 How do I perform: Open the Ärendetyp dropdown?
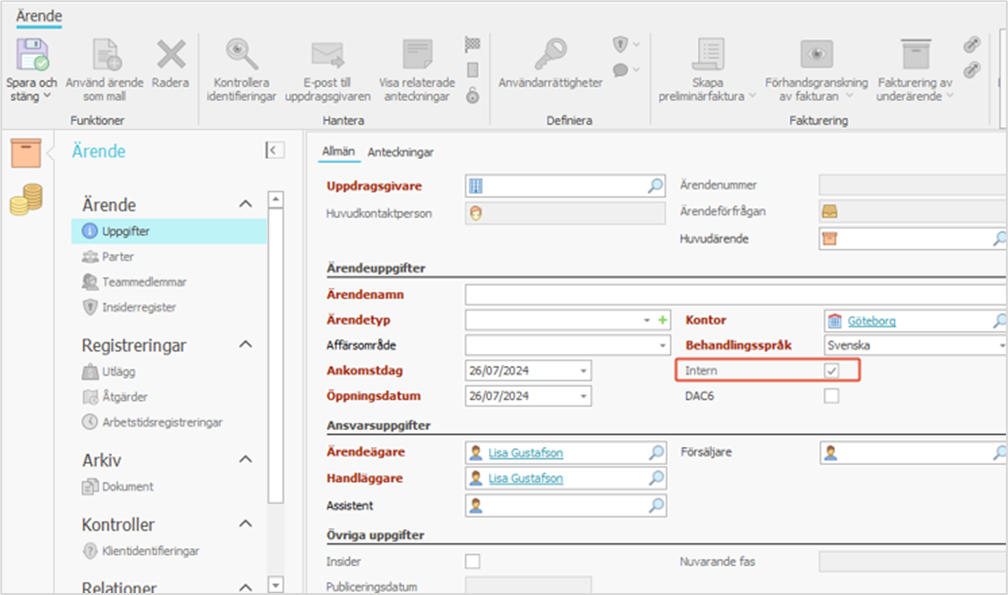coord(647,320)
